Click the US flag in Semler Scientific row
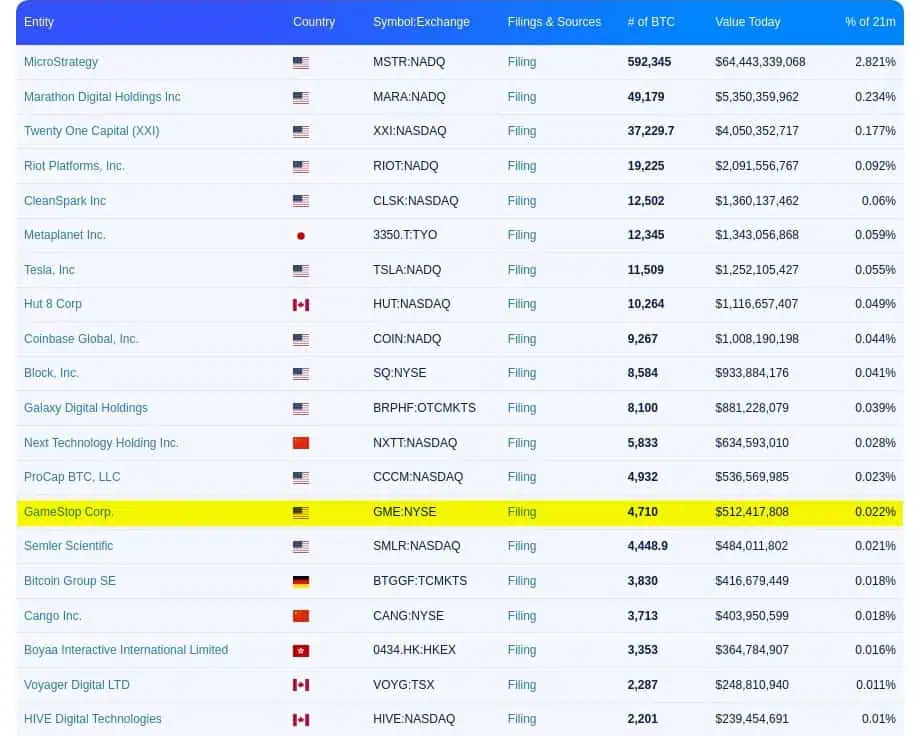The height and width of the screenshot is (736, 918). coord(301,547)
